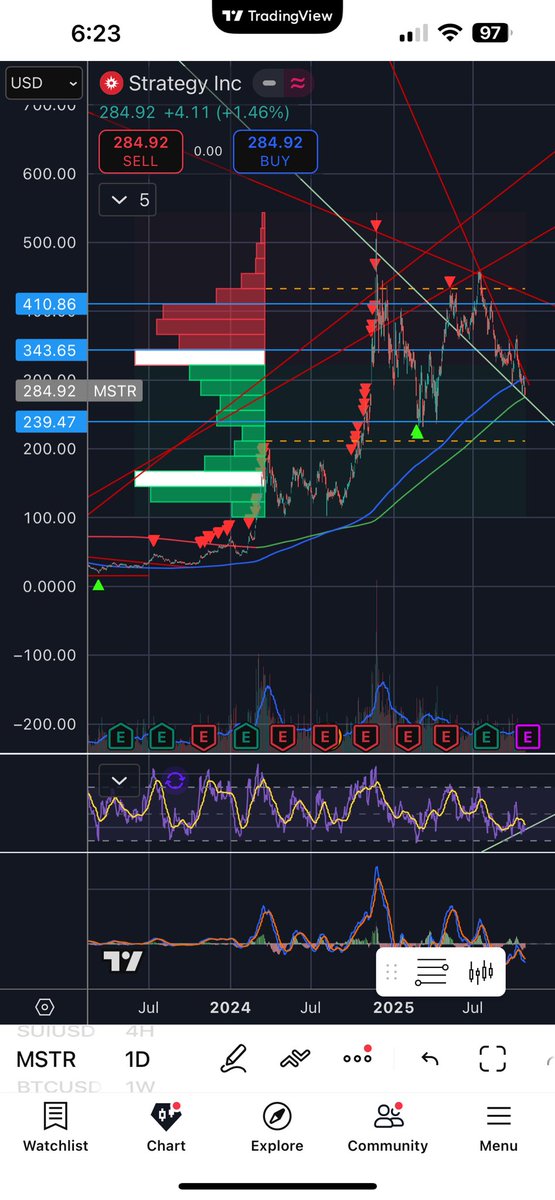Open the Menu tab
The width and height of the screenshot is (555, 1200).
coord(498,1128)
